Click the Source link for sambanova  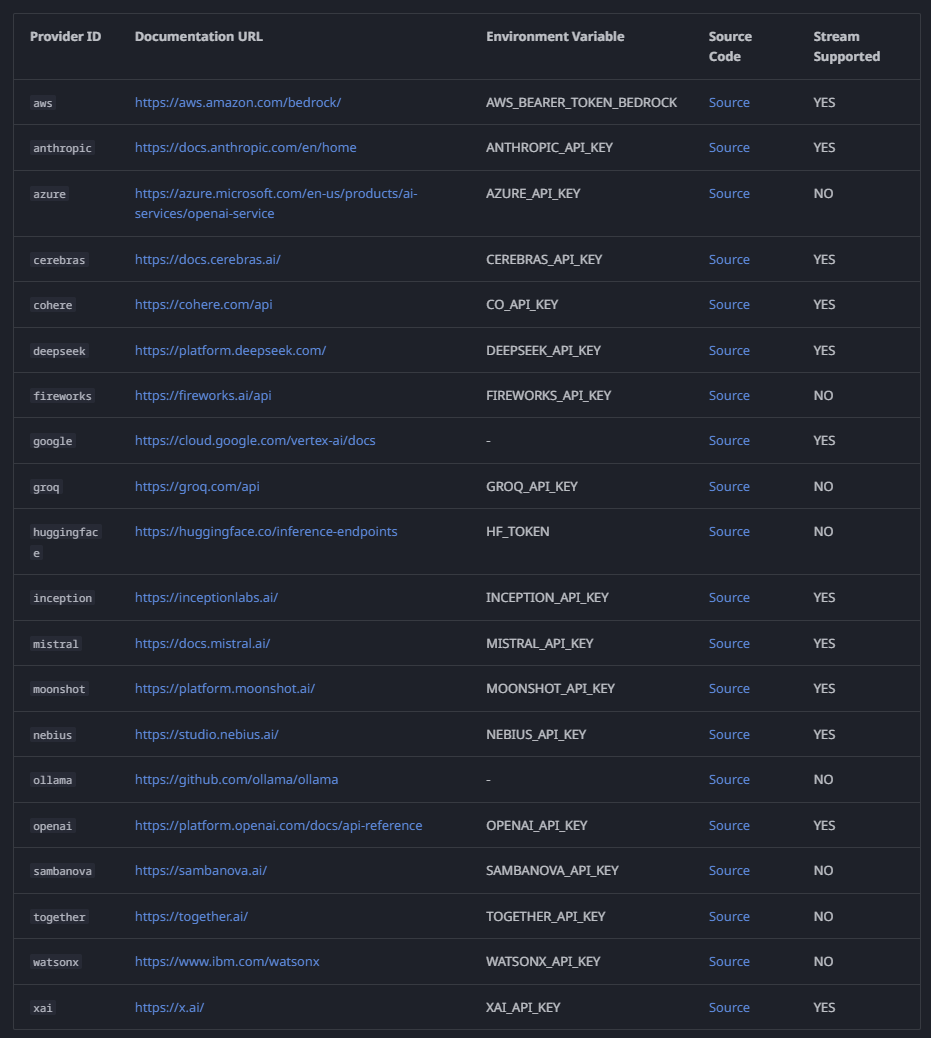pos(729,871)
